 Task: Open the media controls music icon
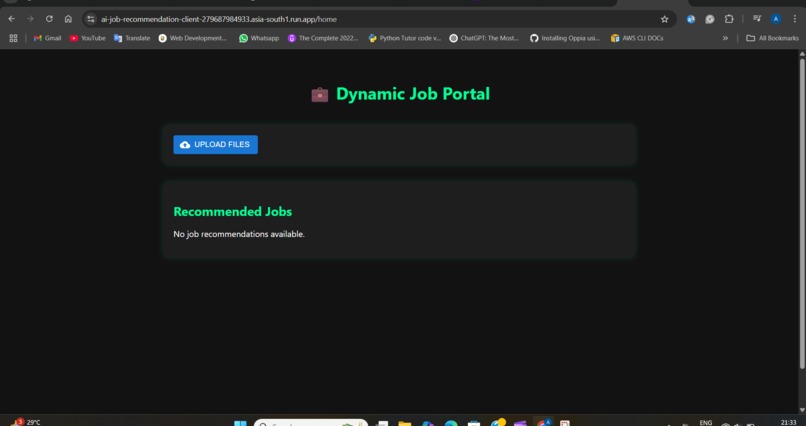[757, 19]
